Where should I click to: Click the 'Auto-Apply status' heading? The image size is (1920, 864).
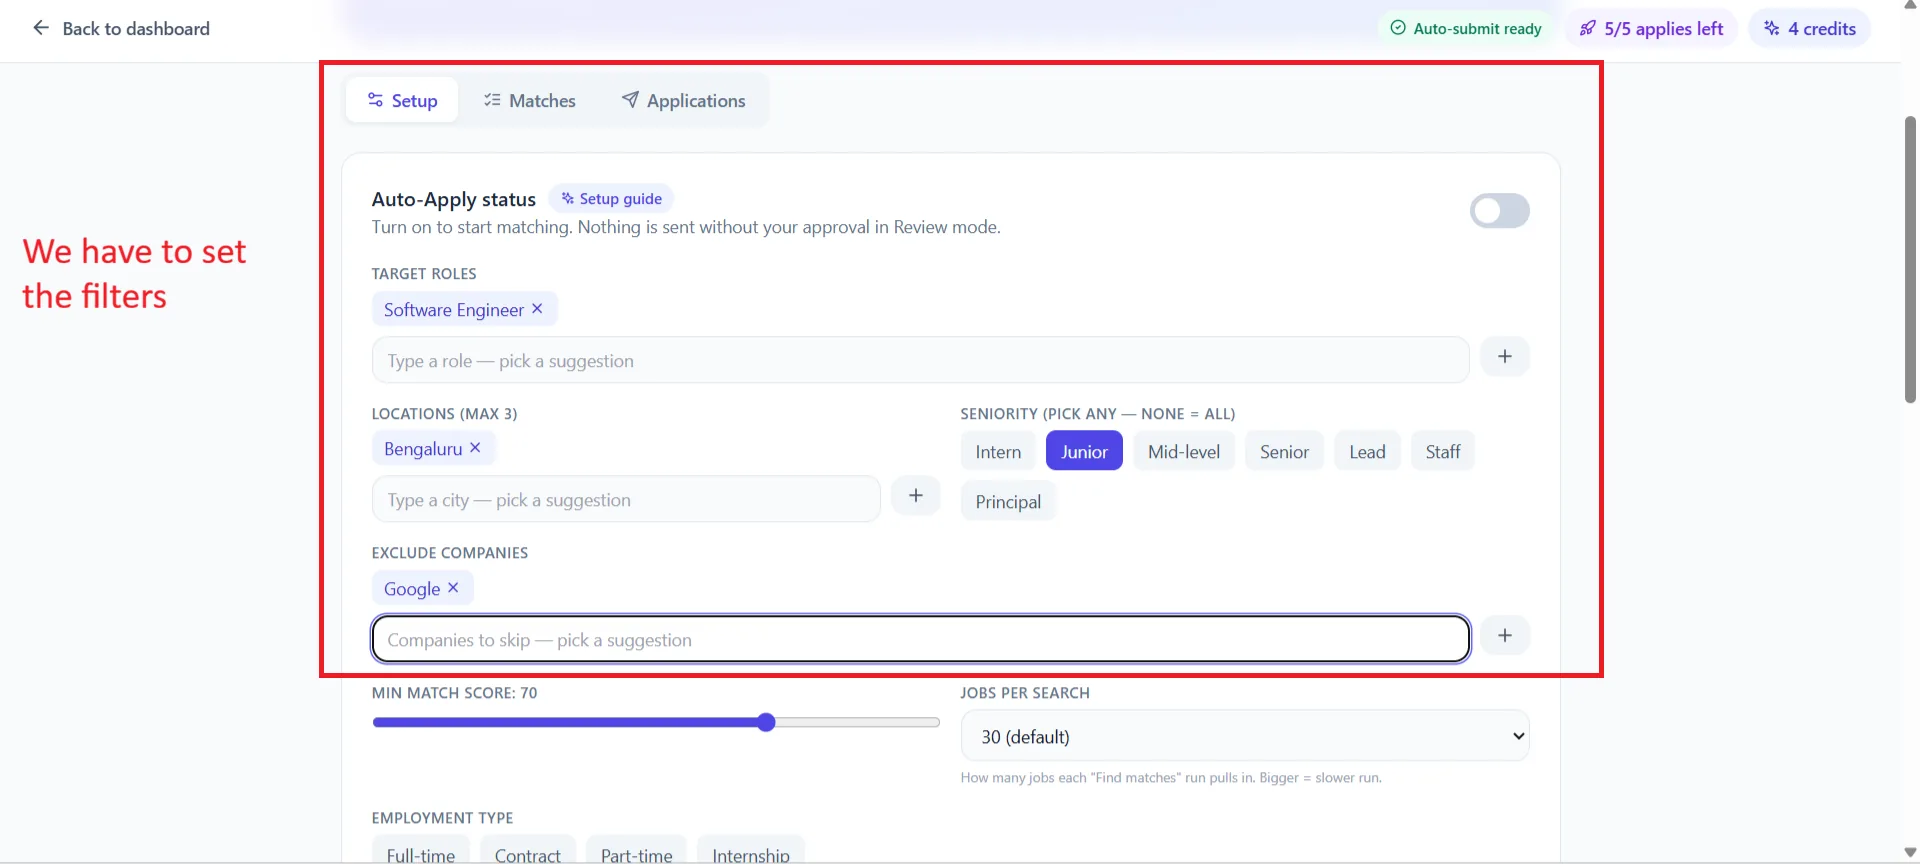(454, 199)
